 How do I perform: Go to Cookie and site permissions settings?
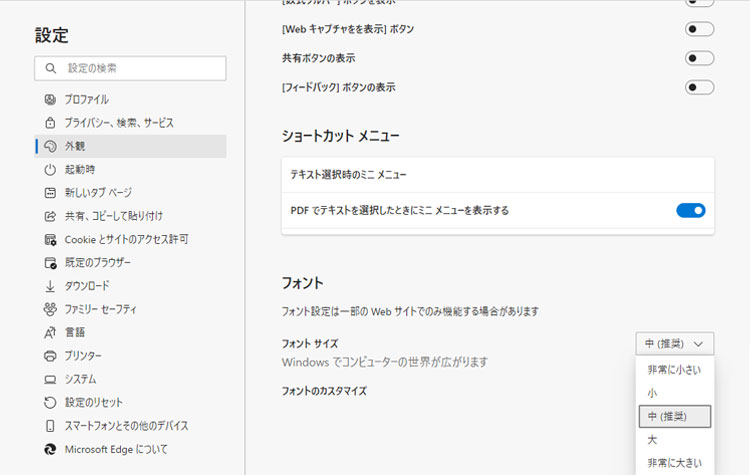tap(126, 239)
